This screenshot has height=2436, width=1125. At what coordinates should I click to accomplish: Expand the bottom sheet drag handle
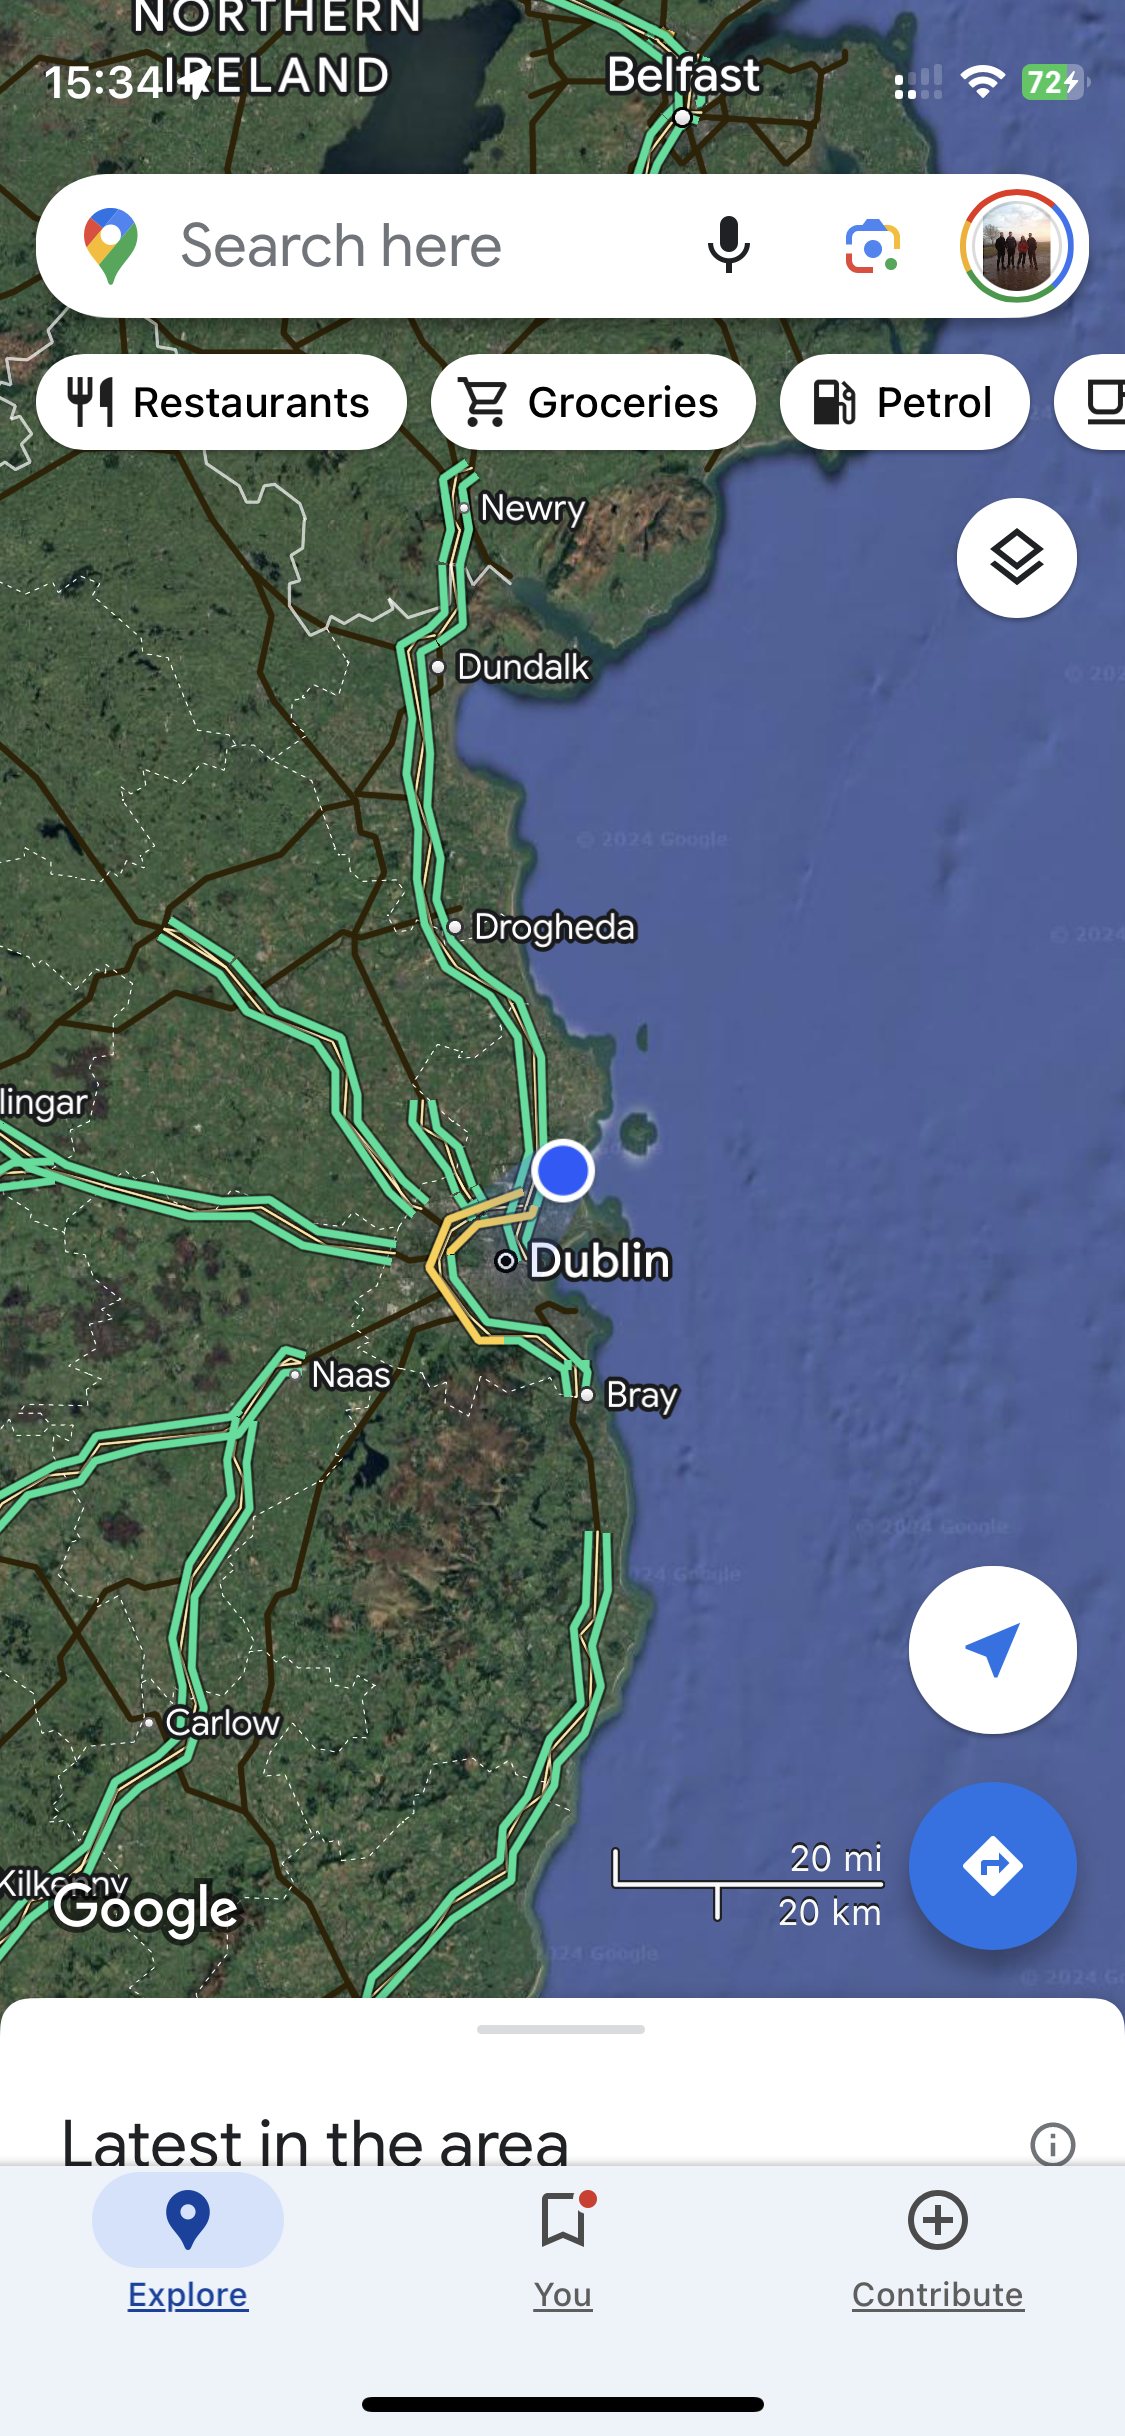[561, 2029]
